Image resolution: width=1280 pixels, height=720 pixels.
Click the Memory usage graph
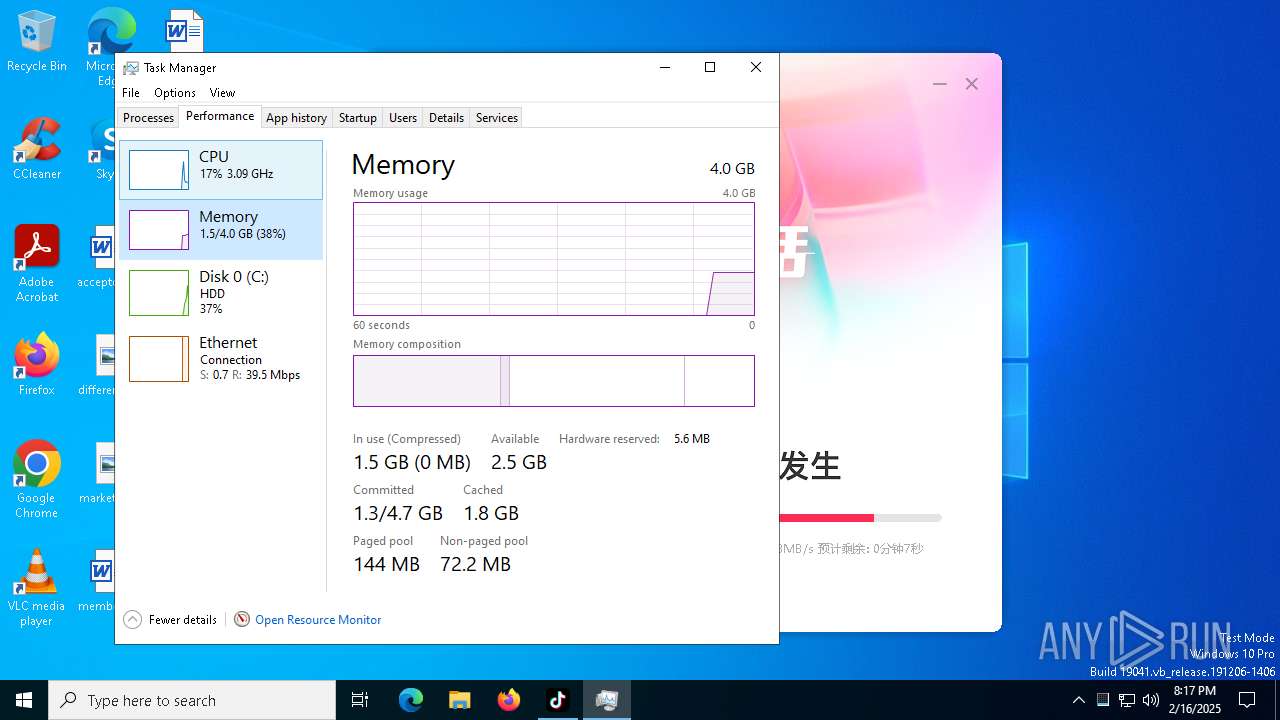tap(554, 259)
